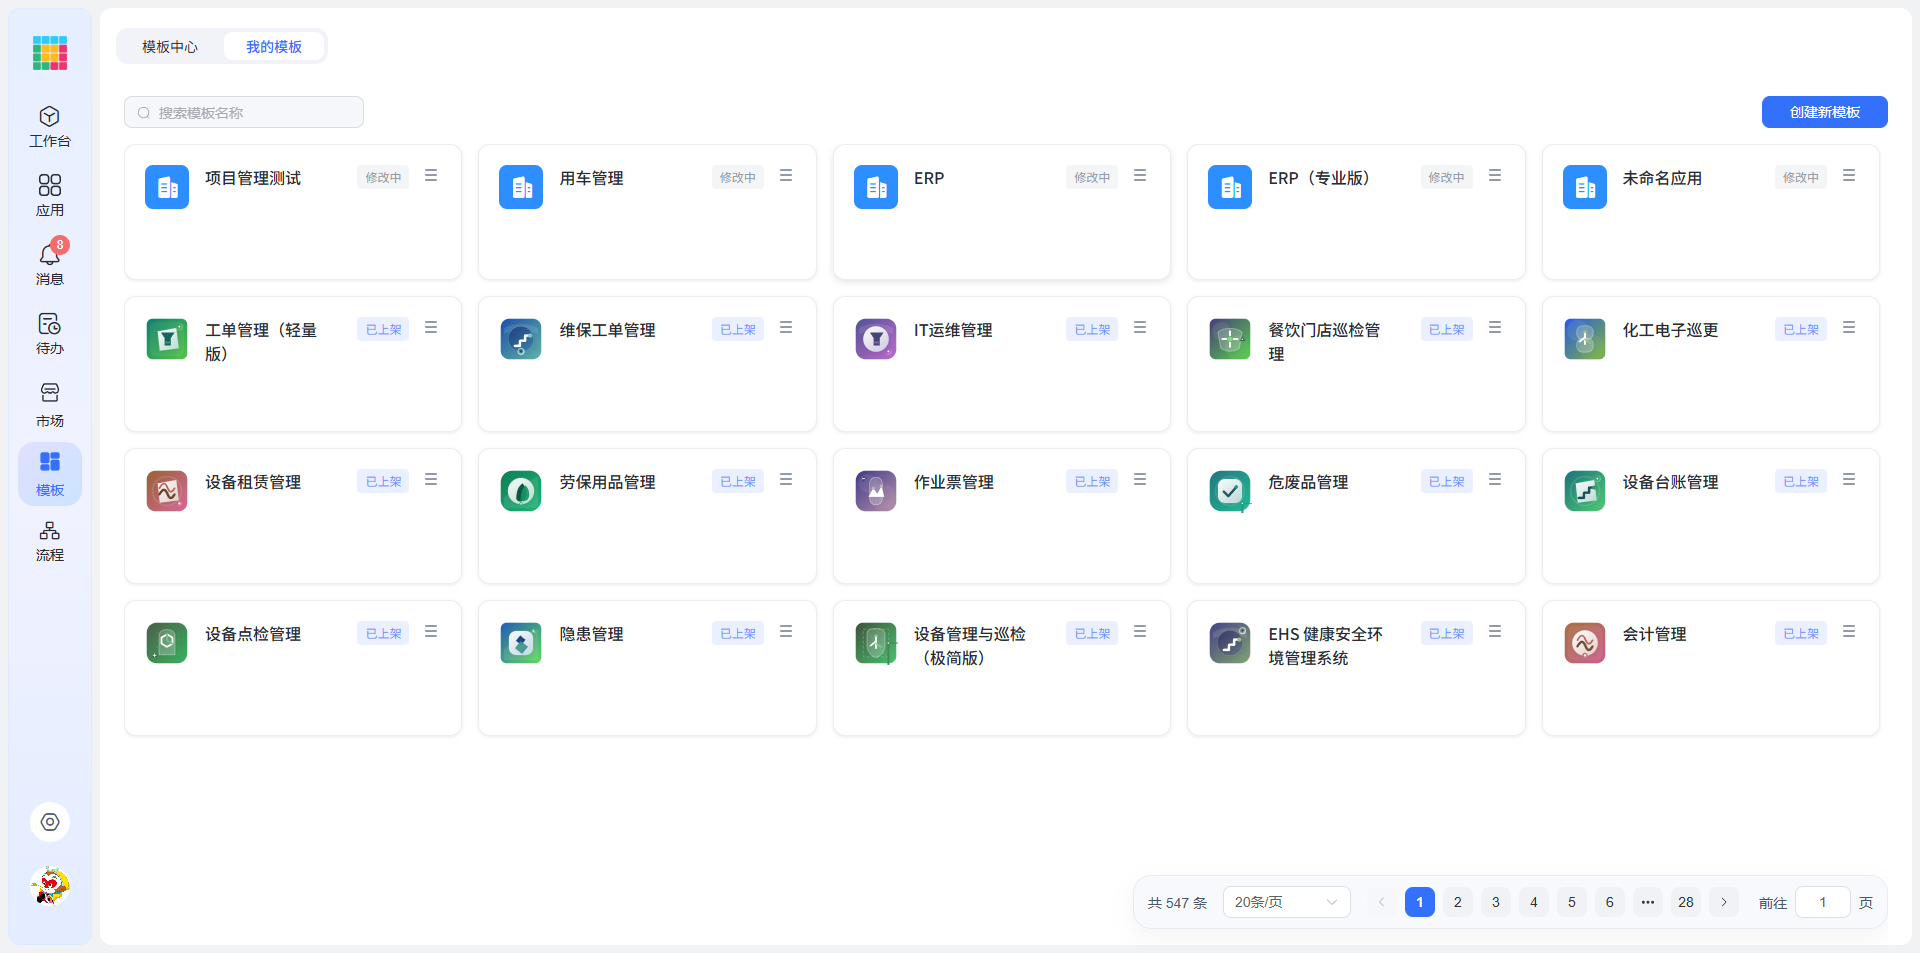The image size is (1920, 953).
Task: Go to page 3
Action: [x=1496, y=902]
